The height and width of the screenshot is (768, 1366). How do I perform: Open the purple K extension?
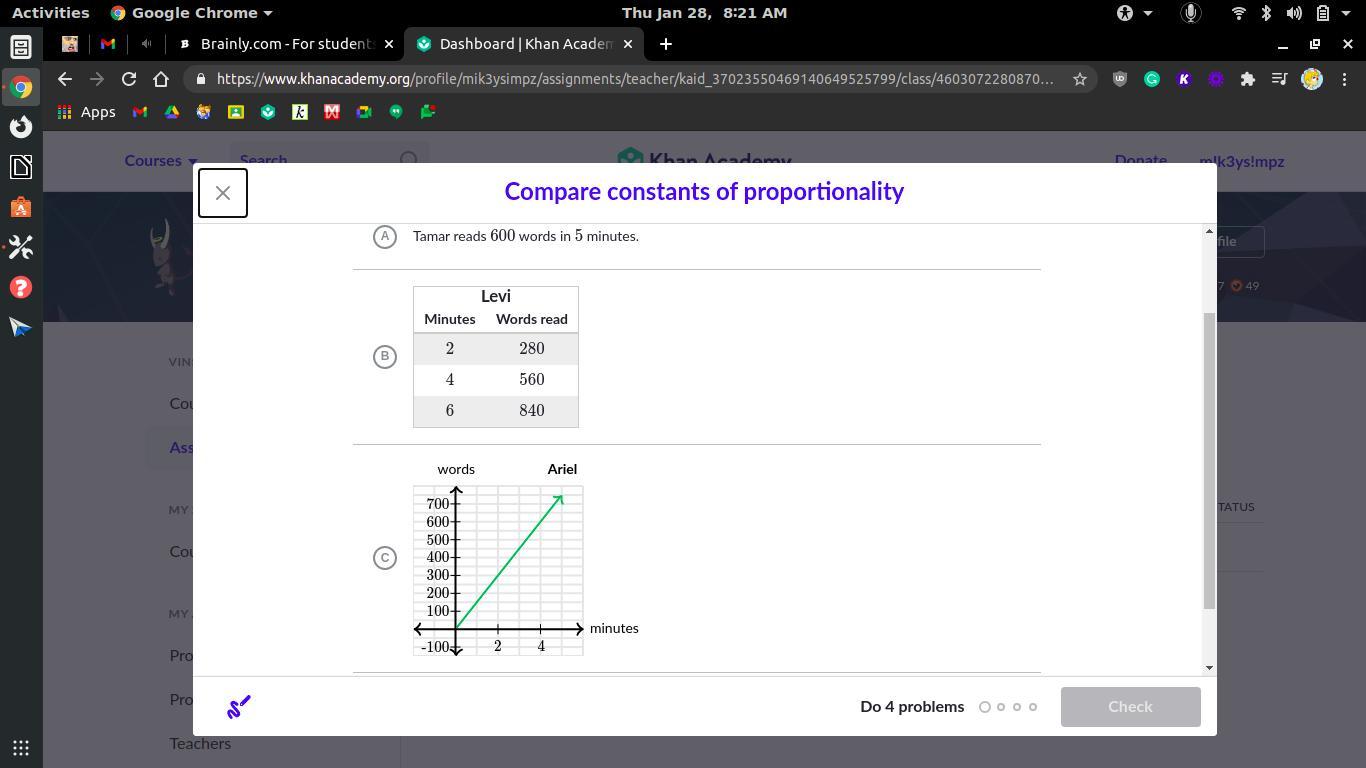point(1184,79)
